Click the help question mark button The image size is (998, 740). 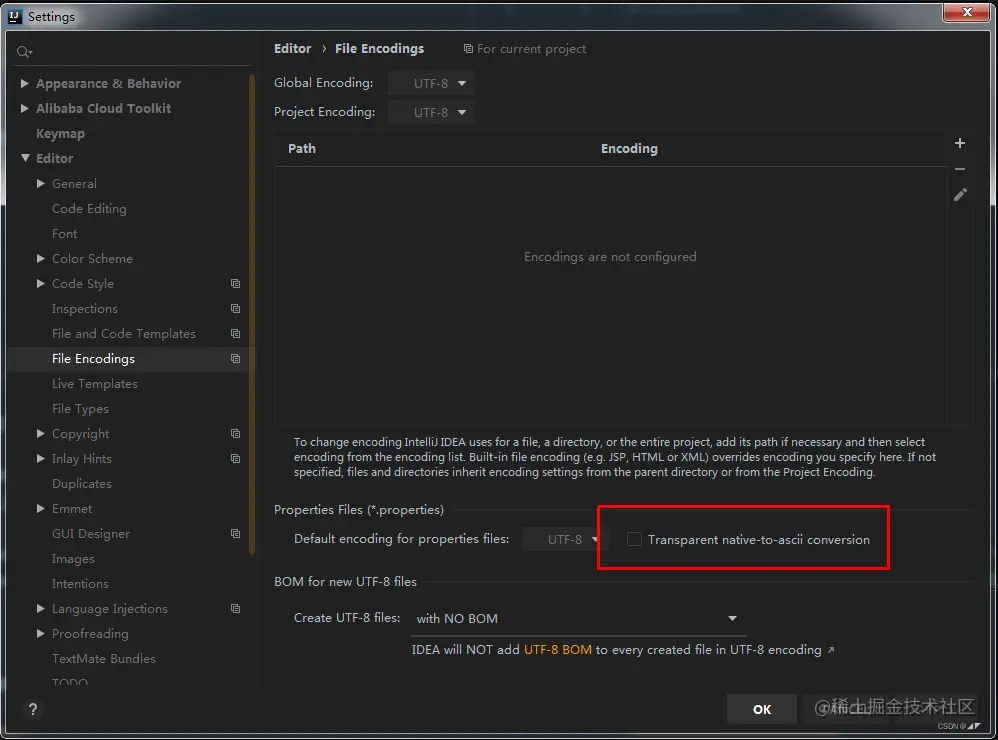click(33, 709)
